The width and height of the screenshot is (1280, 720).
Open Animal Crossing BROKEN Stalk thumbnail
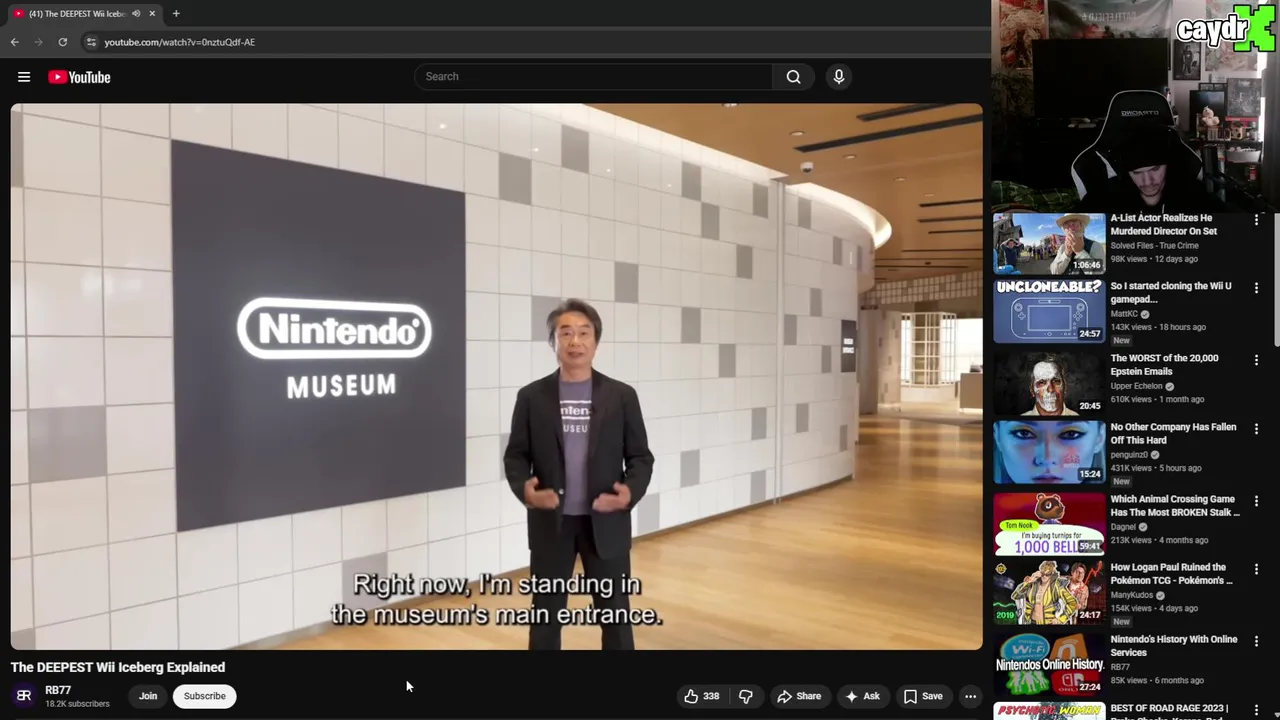[x=1049, y=524]
